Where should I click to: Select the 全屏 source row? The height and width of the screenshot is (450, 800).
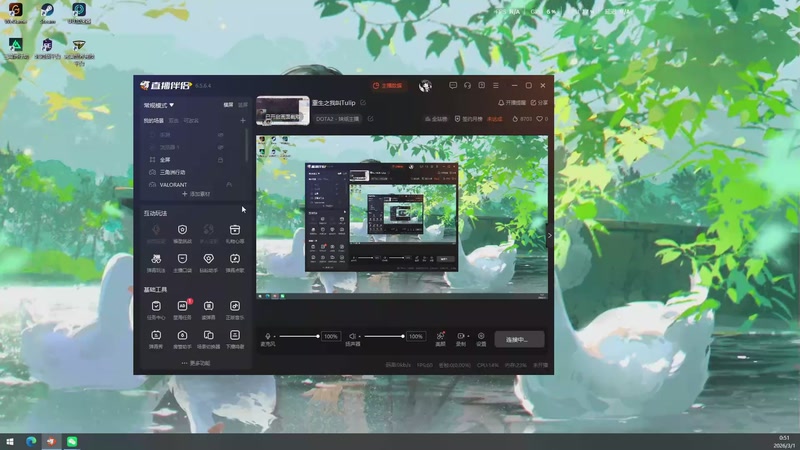click(x=194, y=160)
